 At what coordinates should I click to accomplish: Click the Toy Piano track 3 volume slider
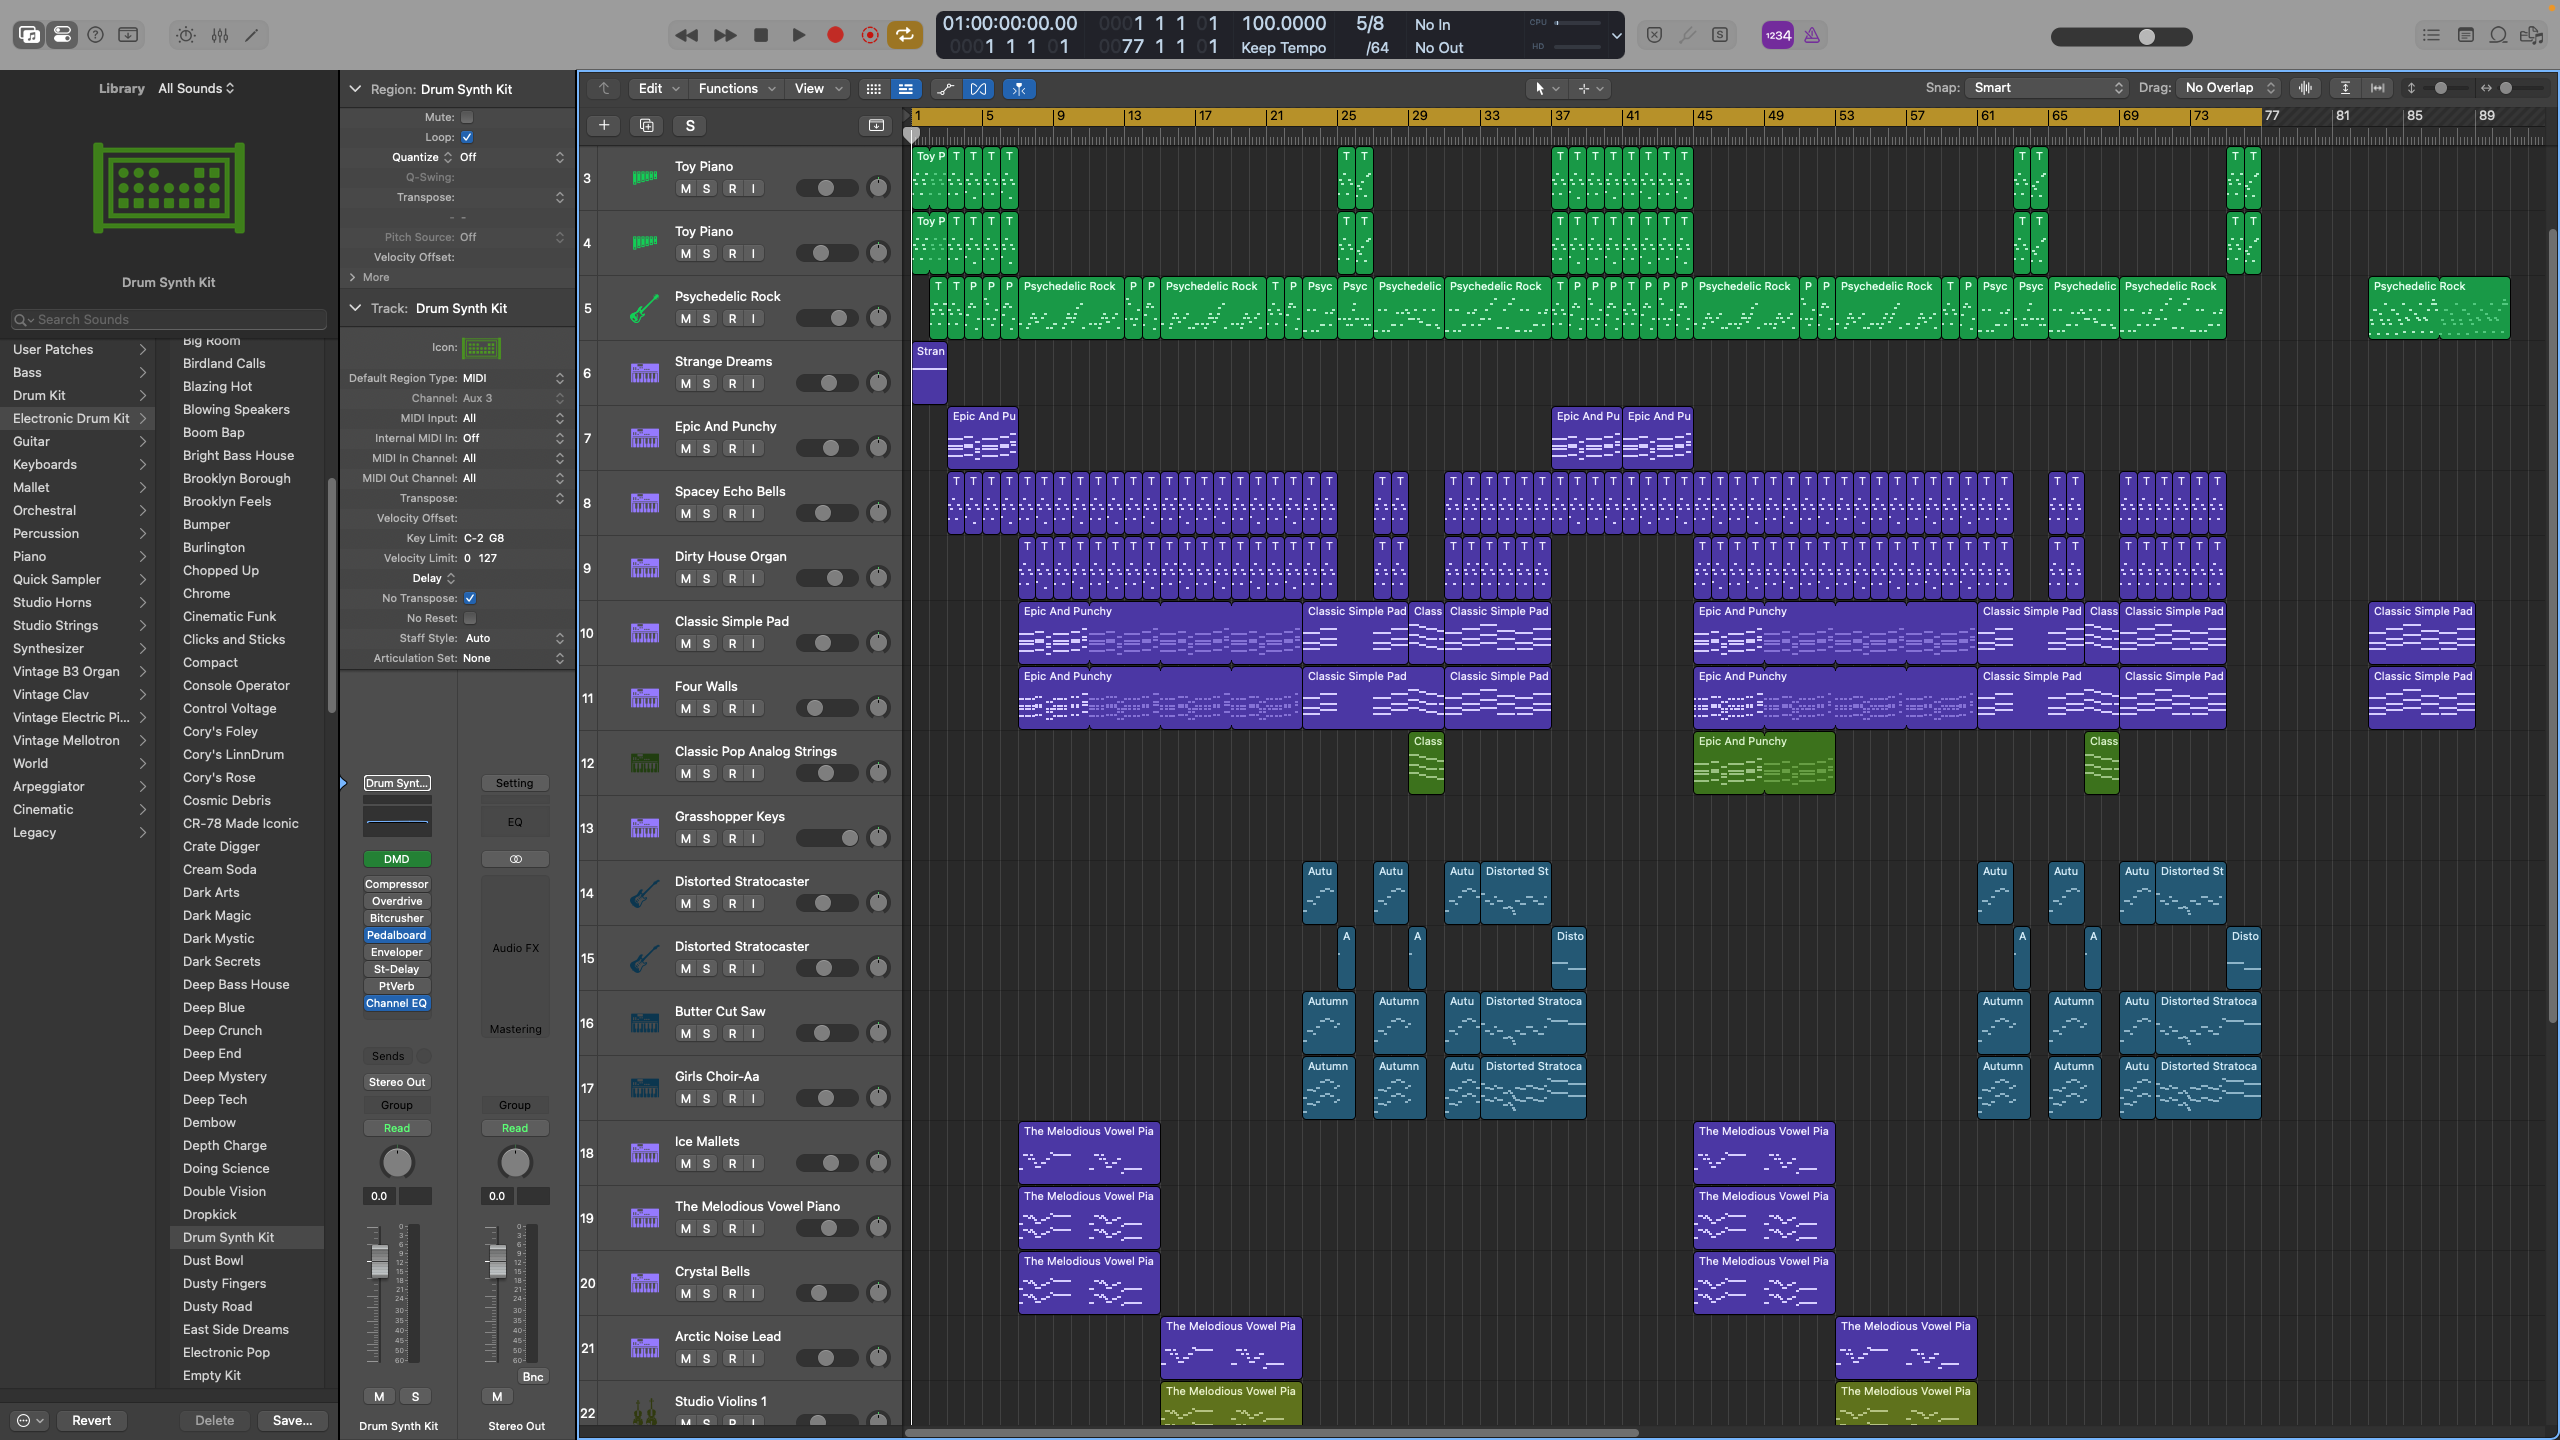[826, 188]
